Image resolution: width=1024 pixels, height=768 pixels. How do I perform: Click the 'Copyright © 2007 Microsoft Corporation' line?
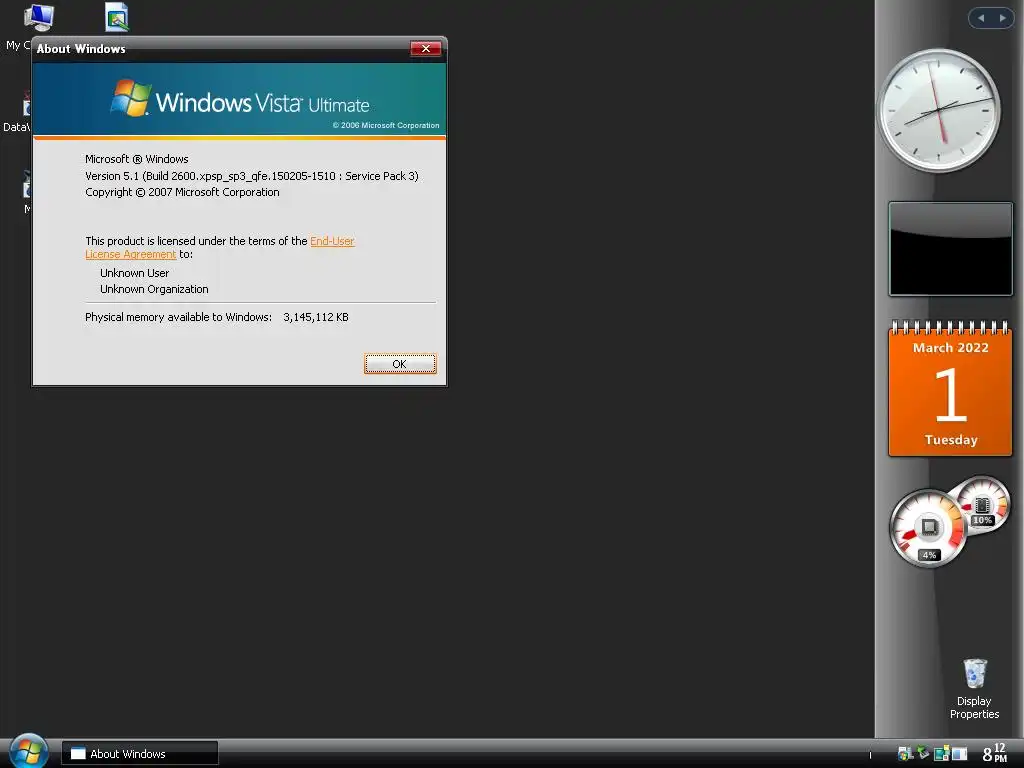tap(182, 192)
